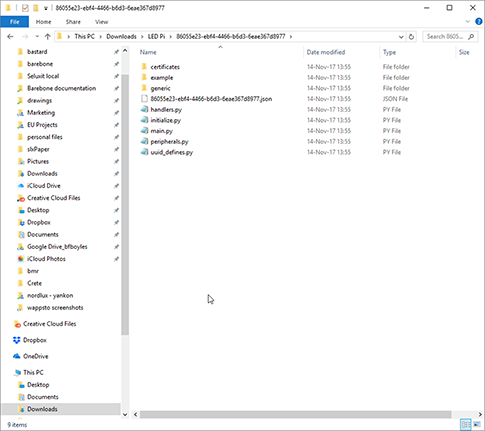This screenshot has width=485, height=431.
Task: Click the Back navigation arrow
Action: click(10, 37)
